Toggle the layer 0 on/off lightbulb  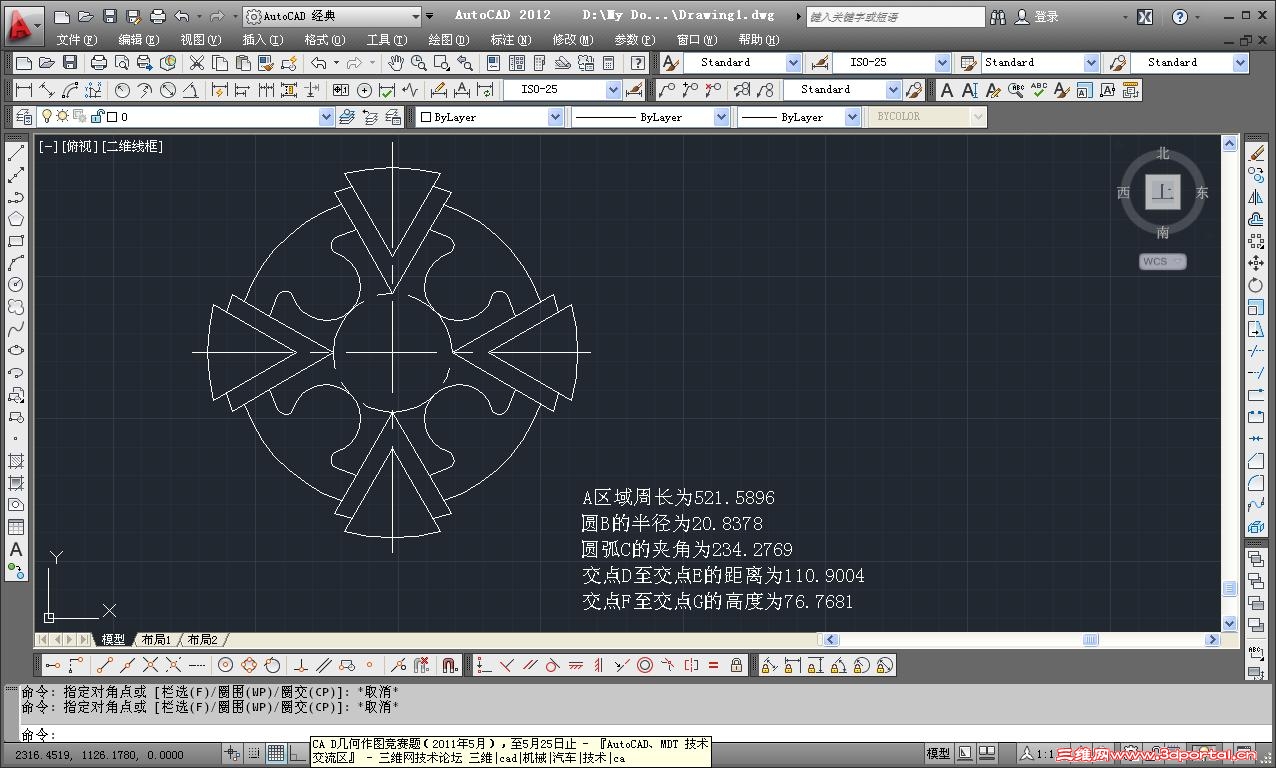[x=46, y=117]
